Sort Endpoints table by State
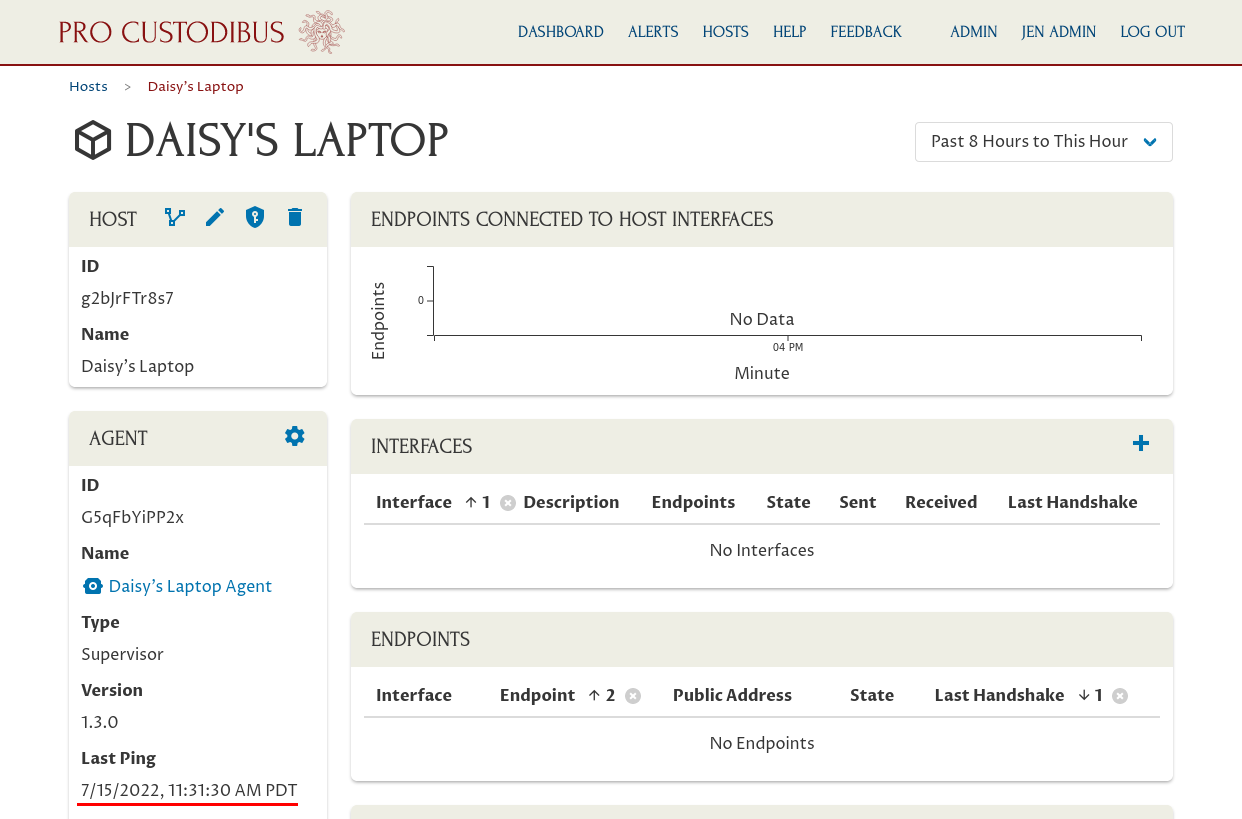 872,695
